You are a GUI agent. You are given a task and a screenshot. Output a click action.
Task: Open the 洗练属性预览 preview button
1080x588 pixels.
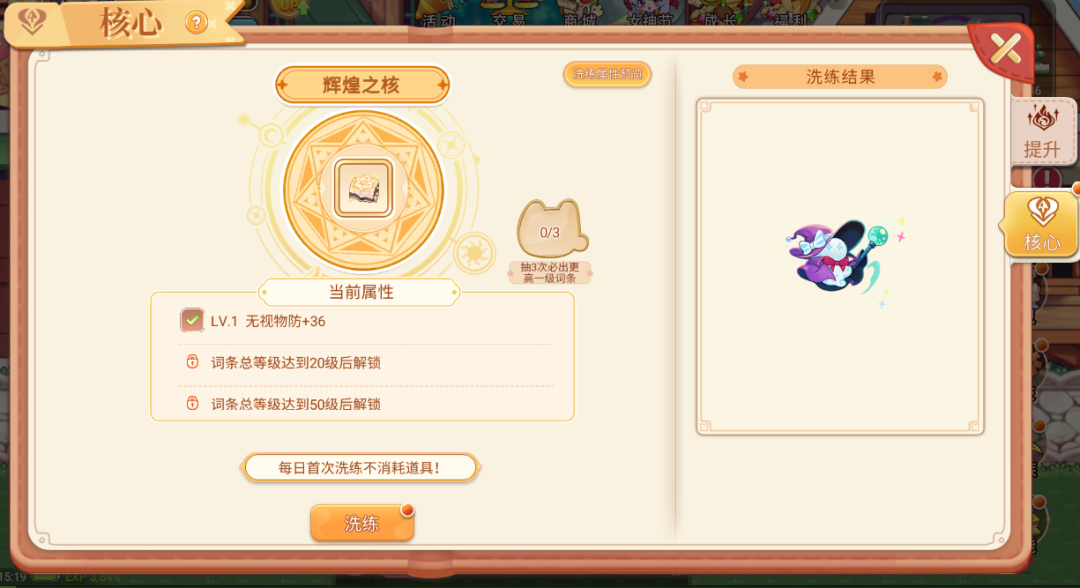click(607, 74)
